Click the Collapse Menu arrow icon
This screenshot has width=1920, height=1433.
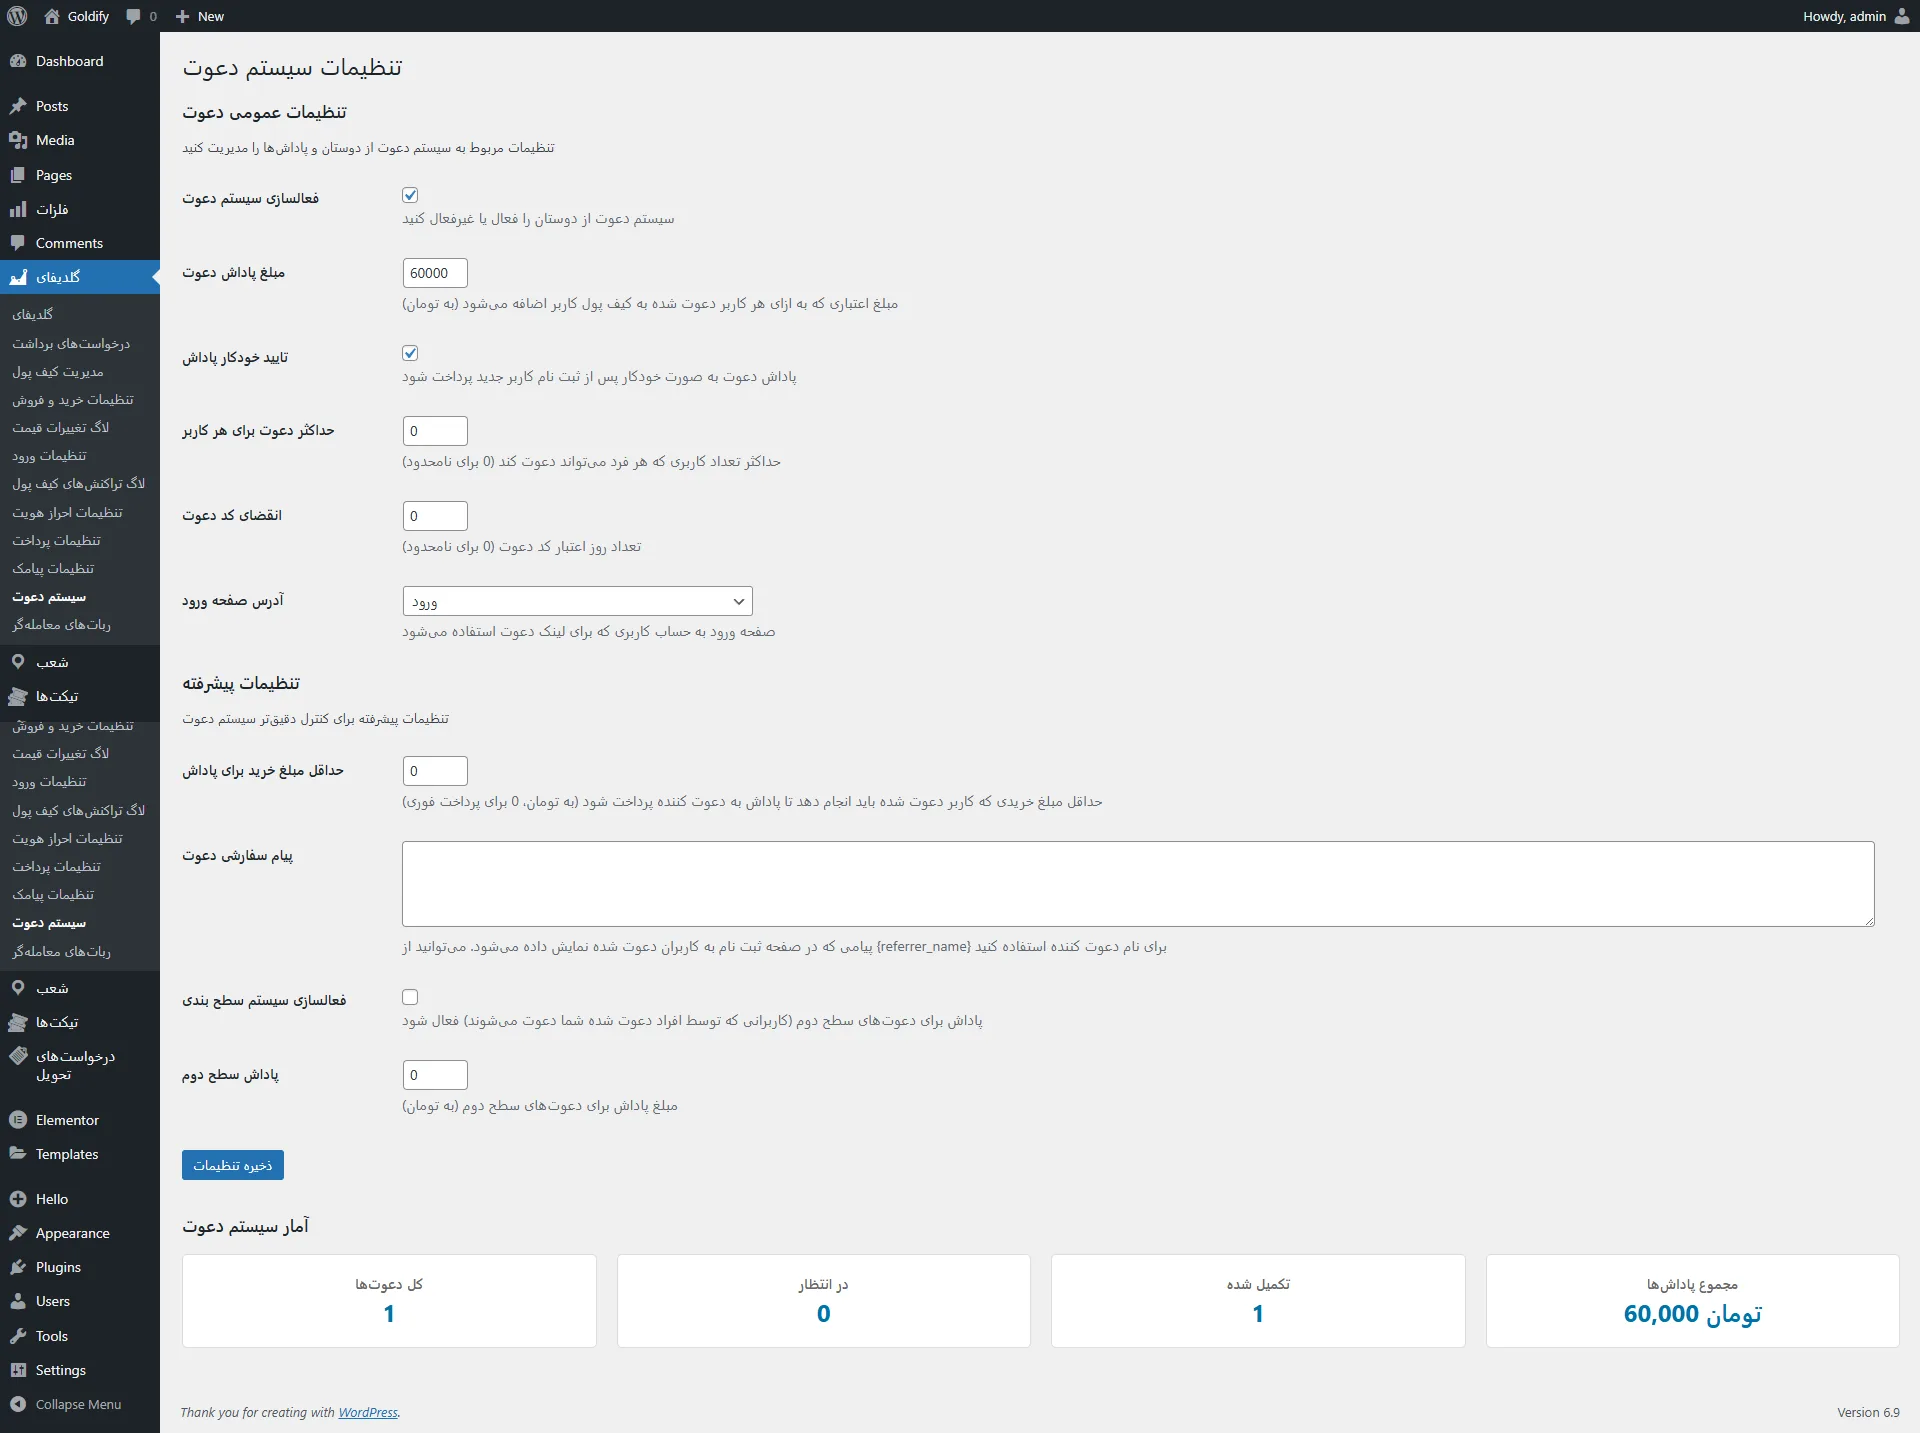point(18,1404)
